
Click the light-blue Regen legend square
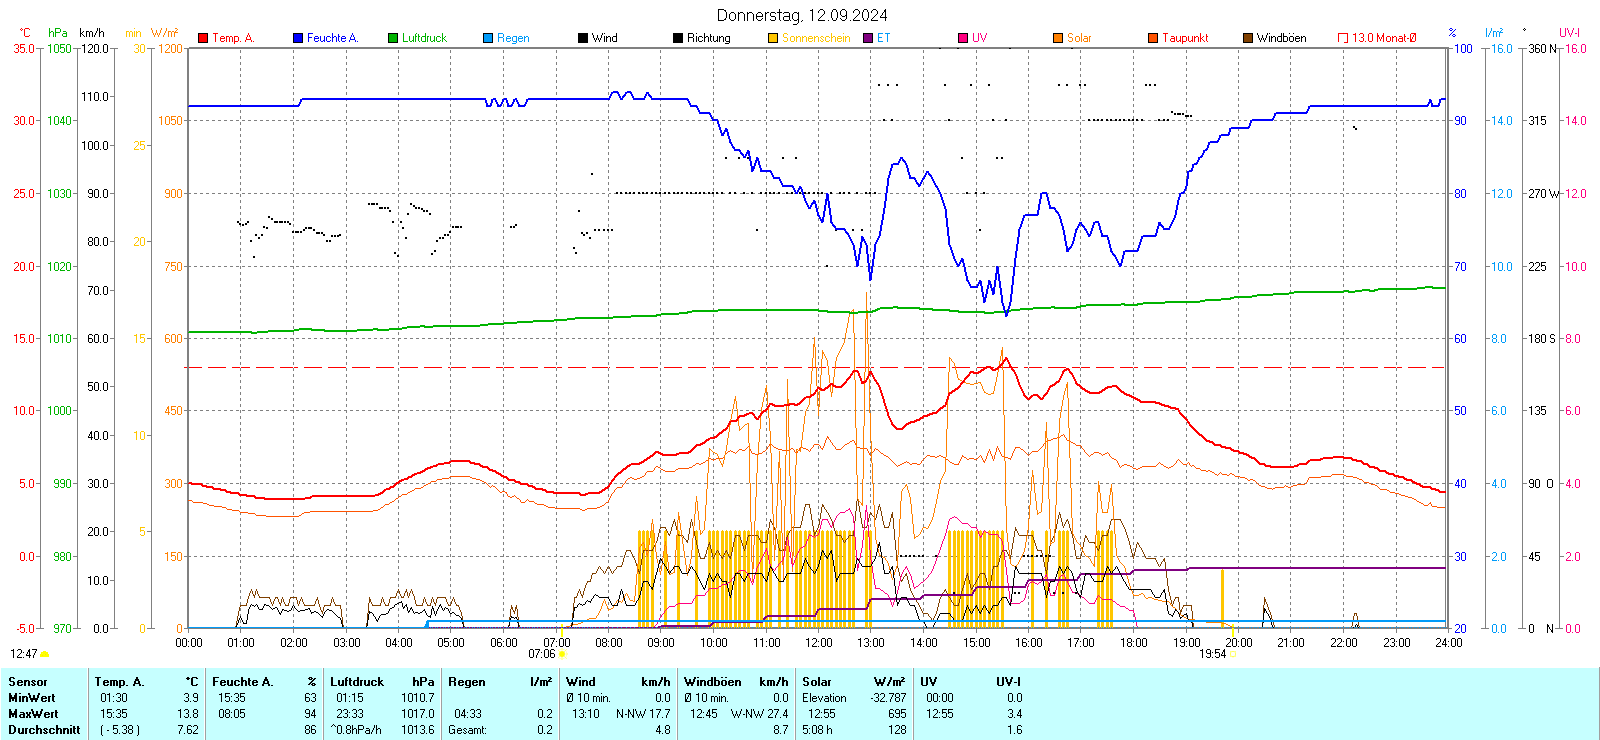pos(488,38)
